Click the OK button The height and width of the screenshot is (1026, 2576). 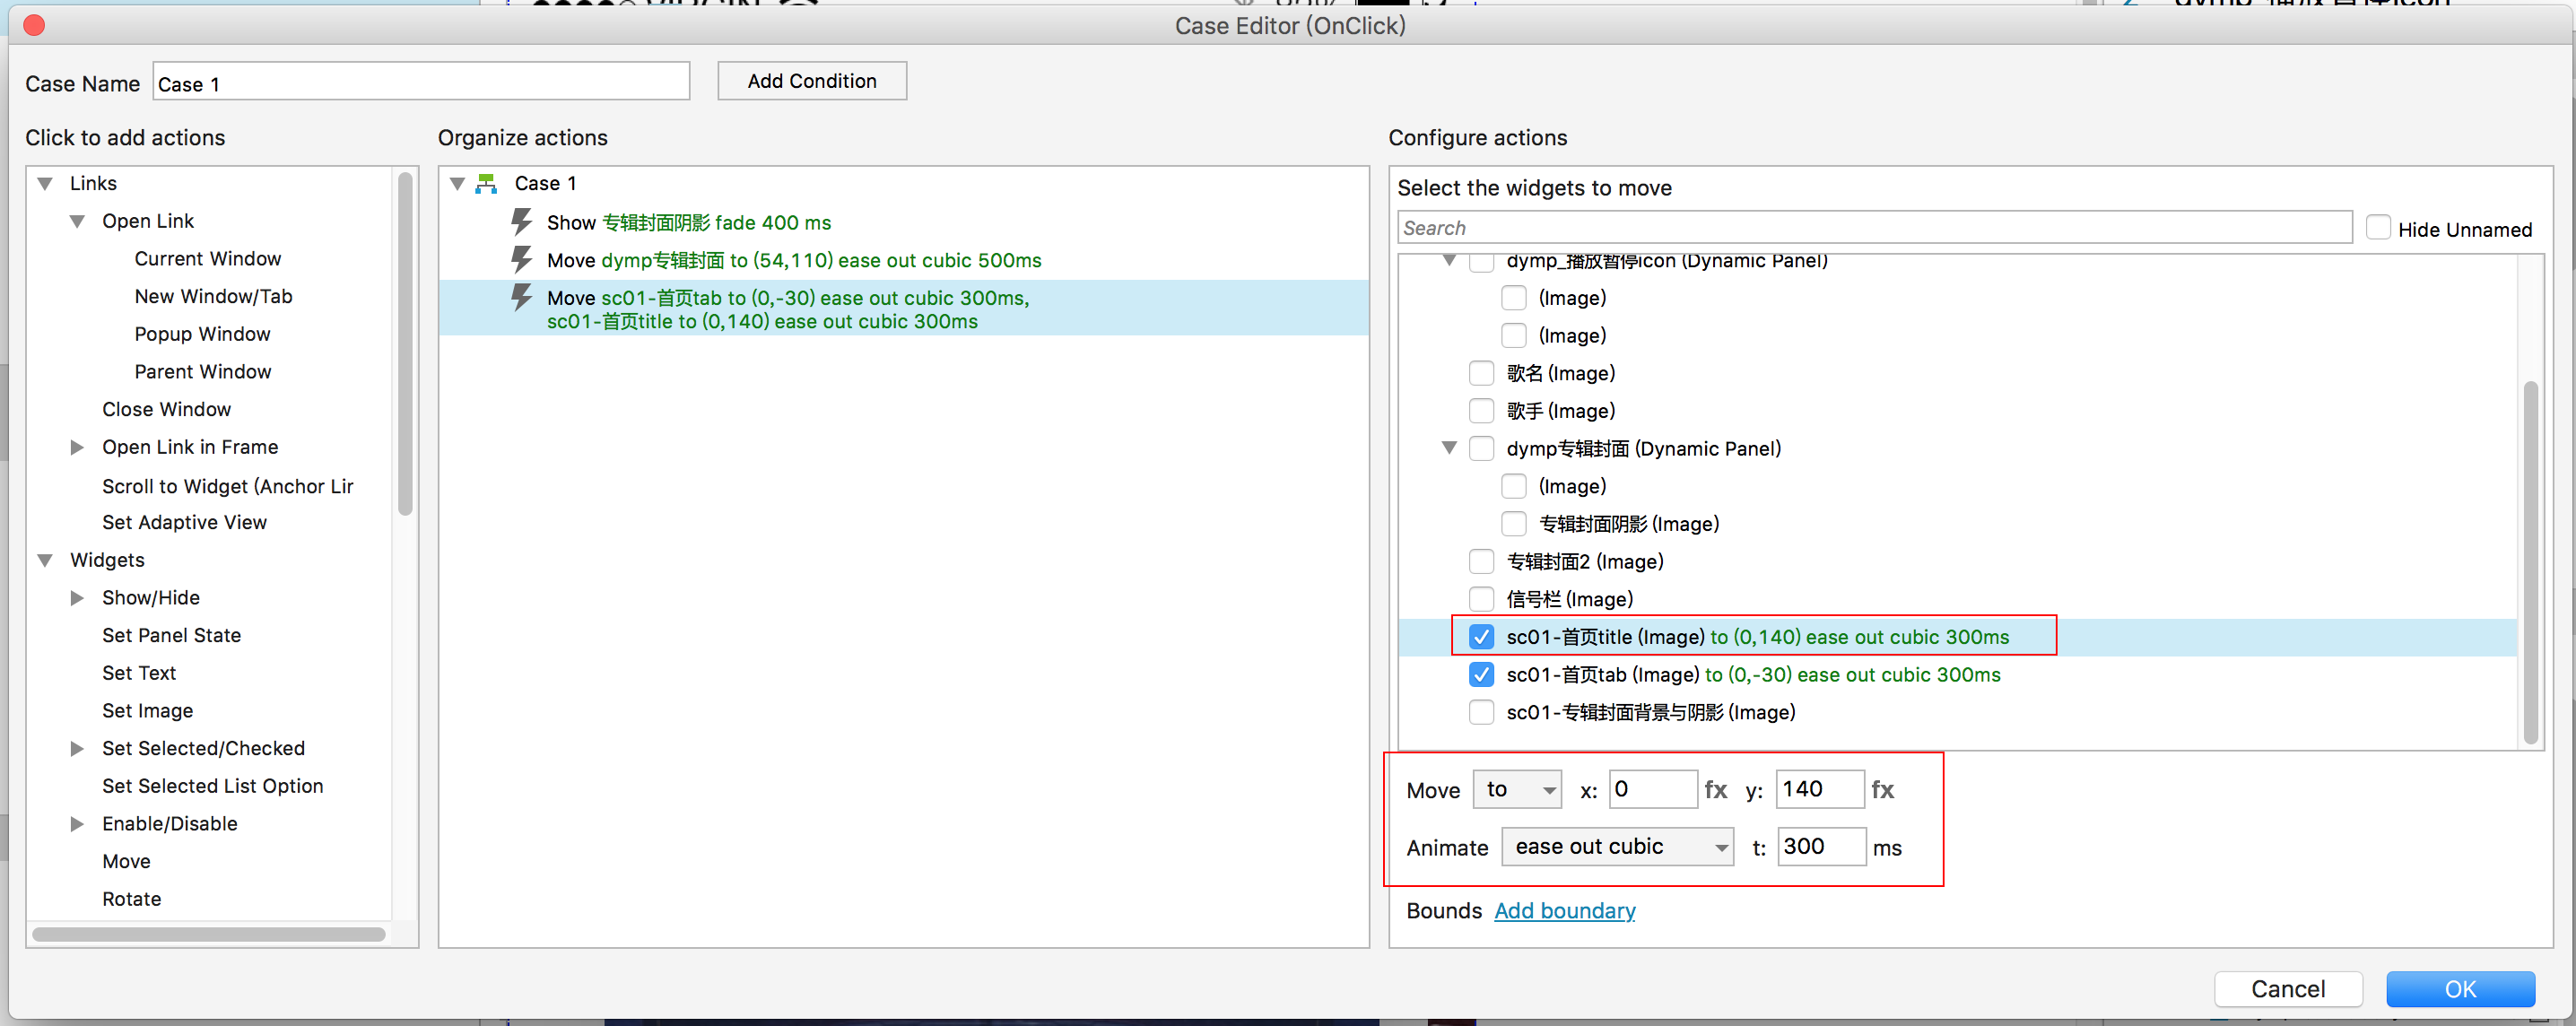pos(2460,989)
